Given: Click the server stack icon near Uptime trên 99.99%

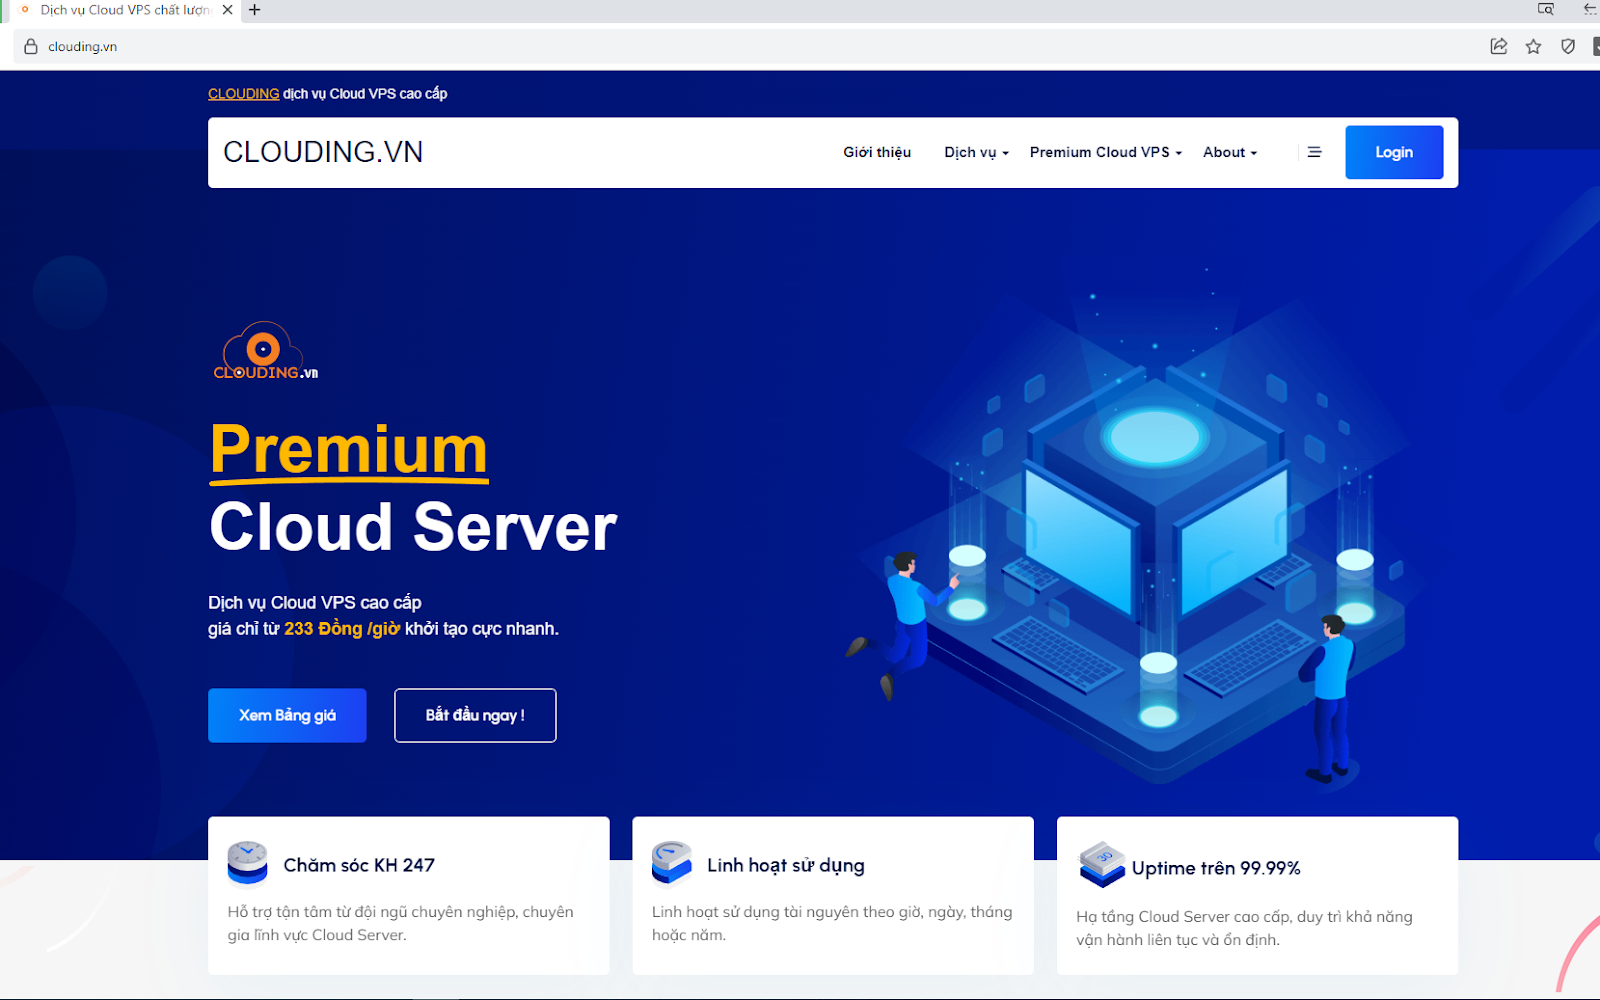Looking at the screenshot, I should point(1097,865).
